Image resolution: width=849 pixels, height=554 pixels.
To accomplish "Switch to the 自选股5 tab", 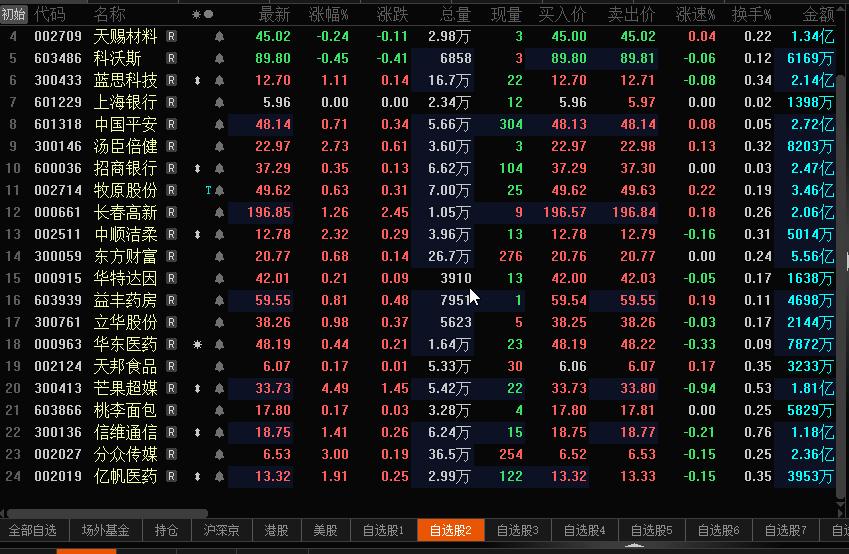I will point(651,530).
